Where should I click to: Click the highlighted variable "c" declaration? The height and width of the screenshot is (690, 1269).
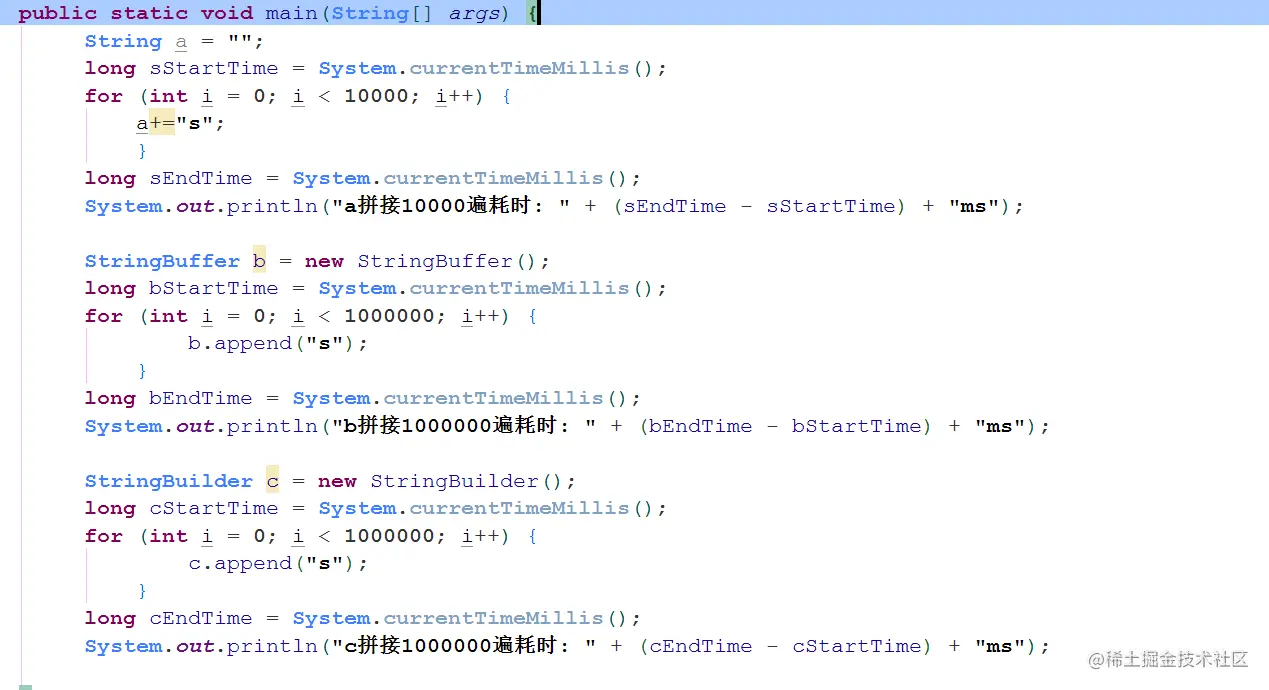point(273,481)
